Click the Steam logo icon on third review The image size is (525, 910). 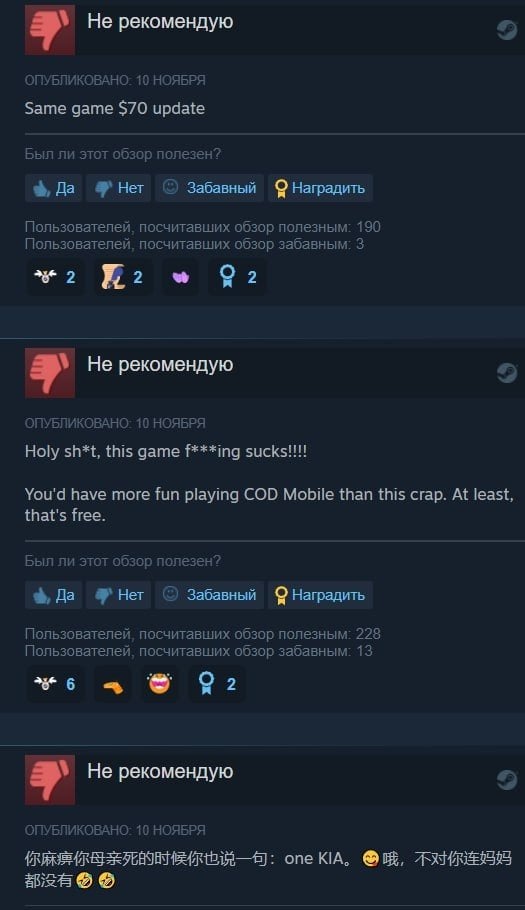click(x=507, y=779)
